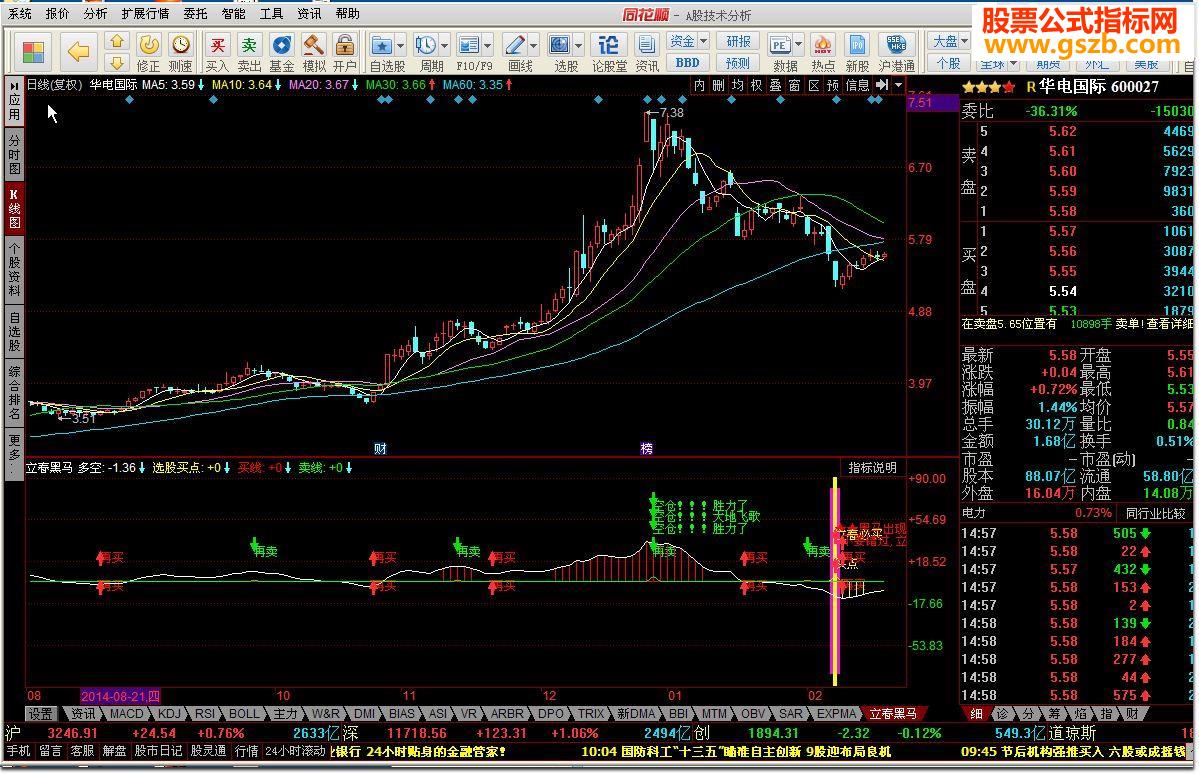The height and width of the screenshot is (774, 1199).
Task: Click the 研报 research report button
Action: click(738, 41)
